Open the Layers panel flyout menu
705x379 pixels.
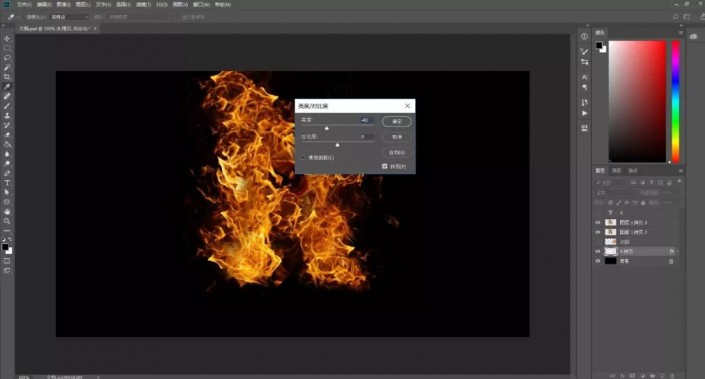[680, 171]
